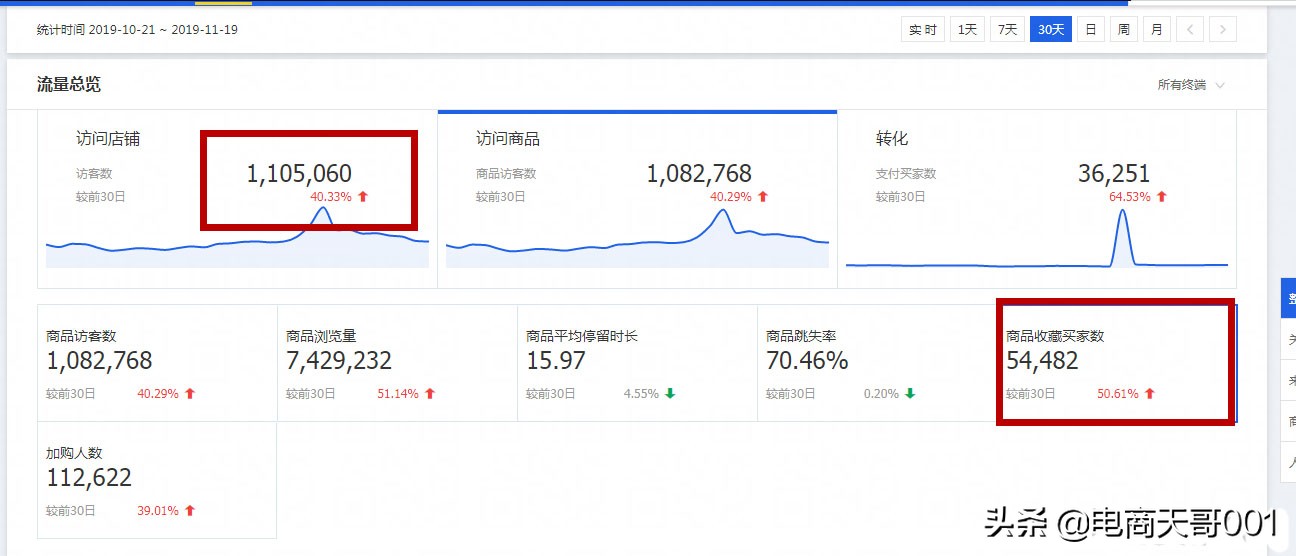This screenshot has height=556, width=1296.
Task: Go to previous period arrow
Action: tap(1189, 29)
